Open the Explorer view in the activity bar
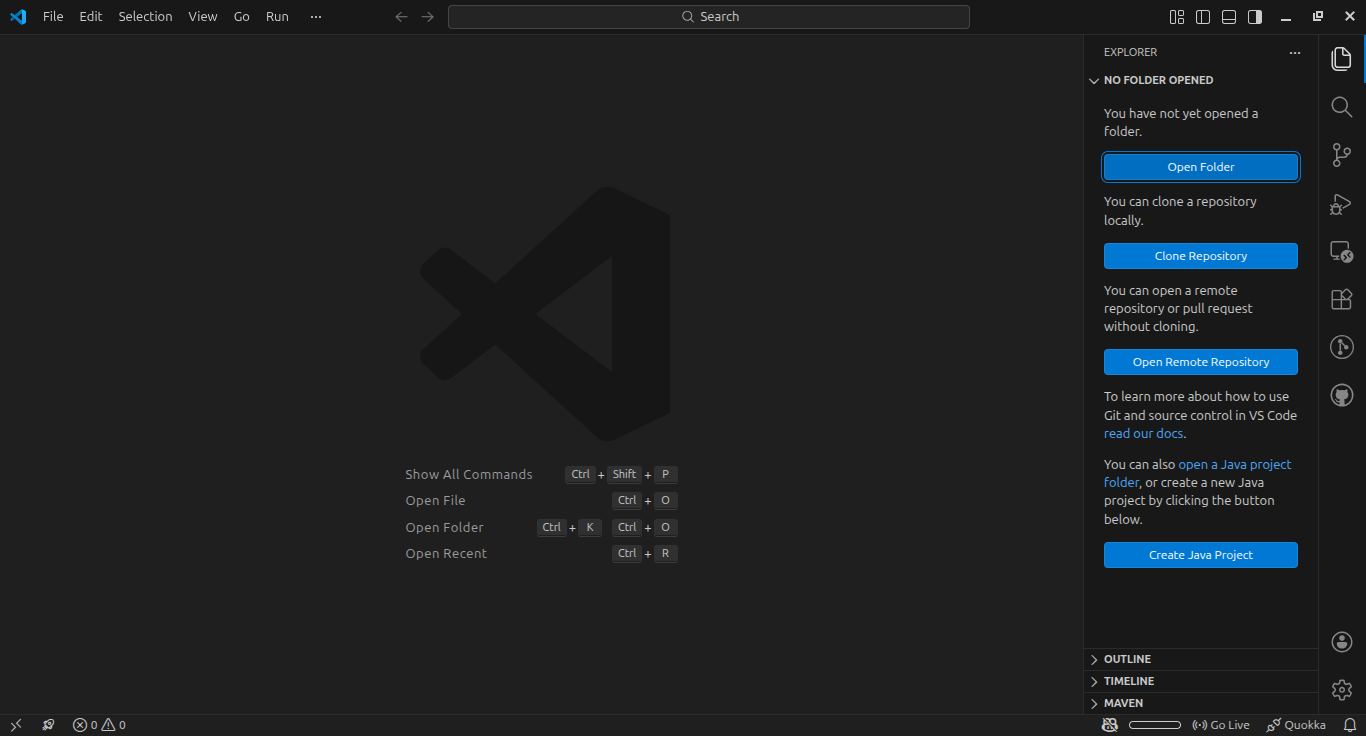This screenshot has width=1366, height=736. [1342, 59]
